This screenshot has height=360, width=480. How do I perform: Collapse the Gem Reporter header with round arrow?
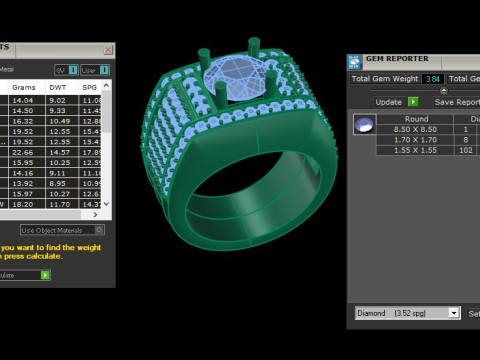pos(443,90)
